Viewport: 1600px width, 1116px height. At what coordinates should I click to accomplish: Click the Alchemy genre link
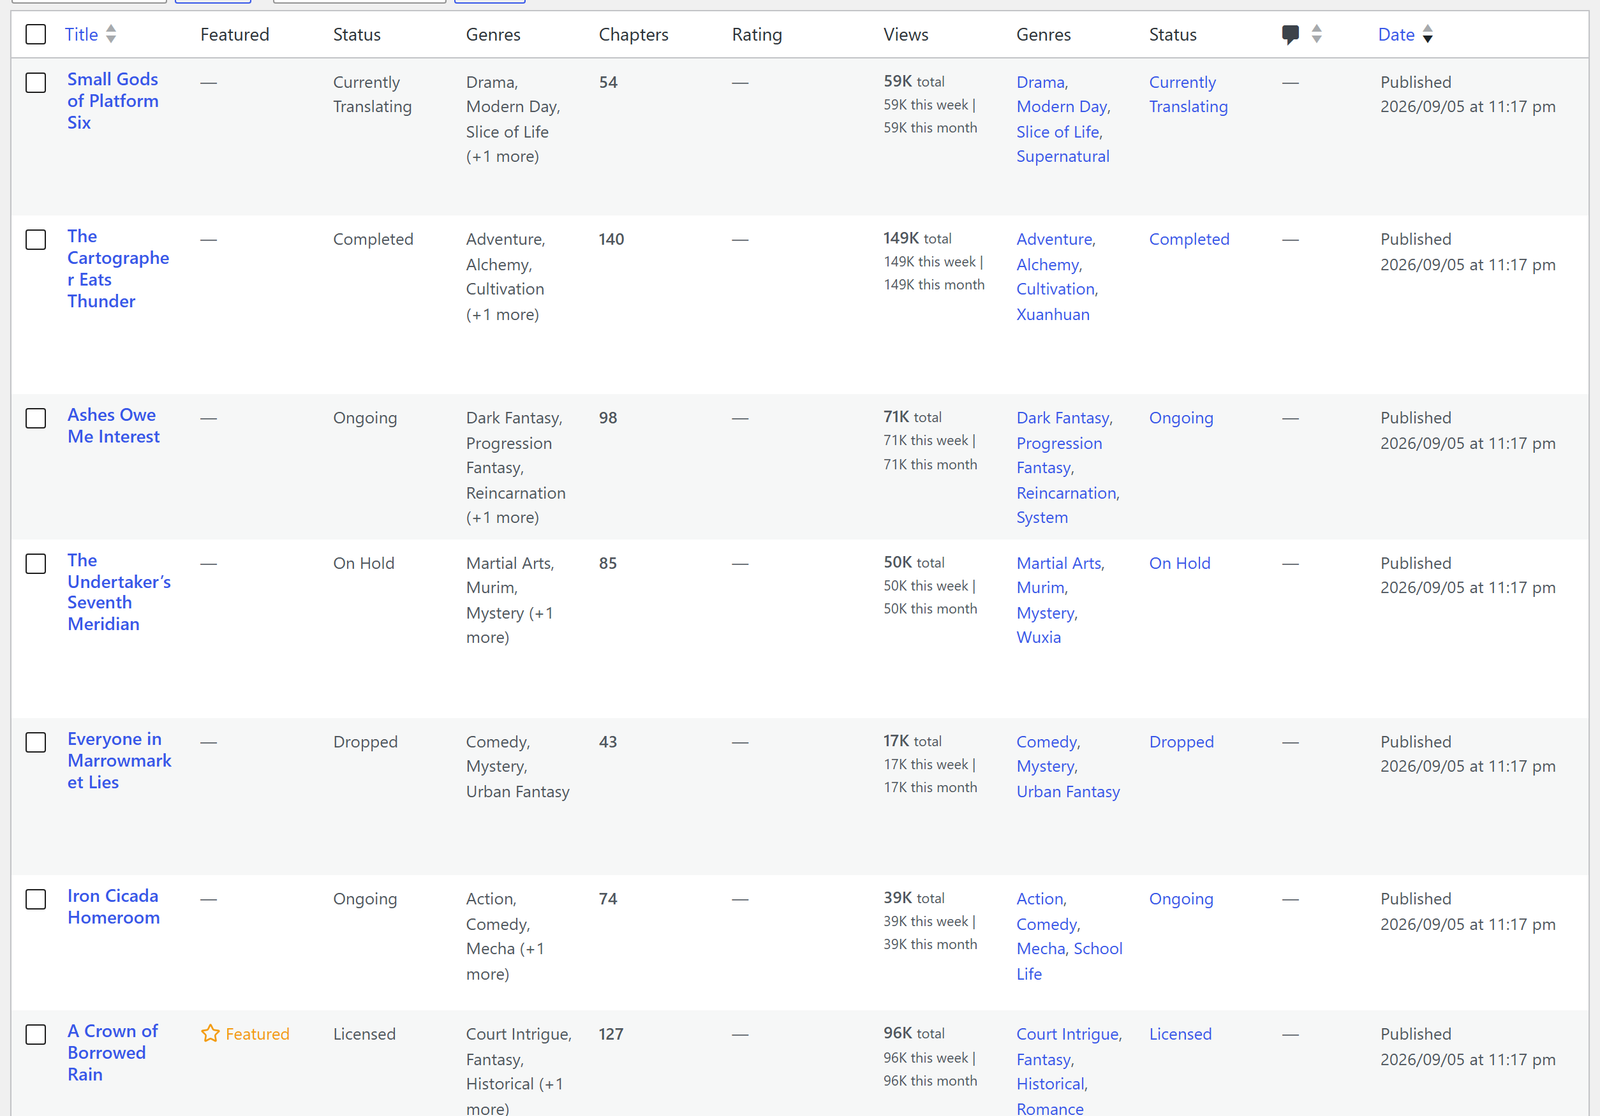click(1049, 265)
